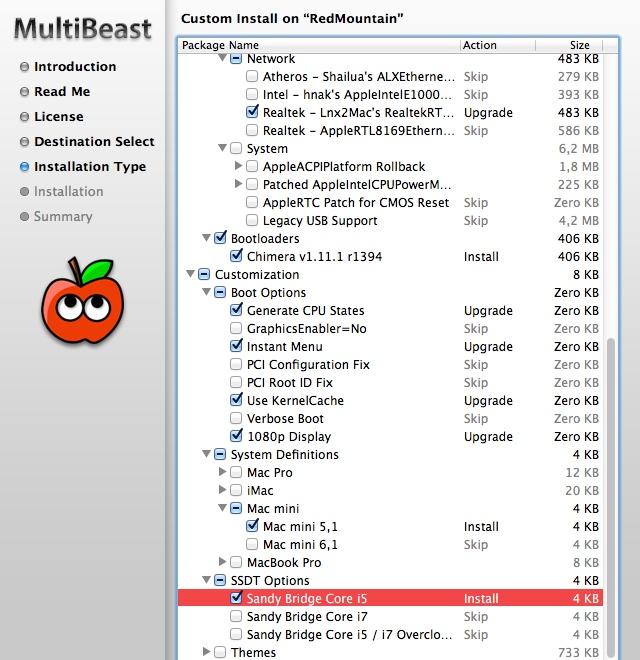Select the Introduction step bullet
The image size is (640, 660).
pos(24,67)
